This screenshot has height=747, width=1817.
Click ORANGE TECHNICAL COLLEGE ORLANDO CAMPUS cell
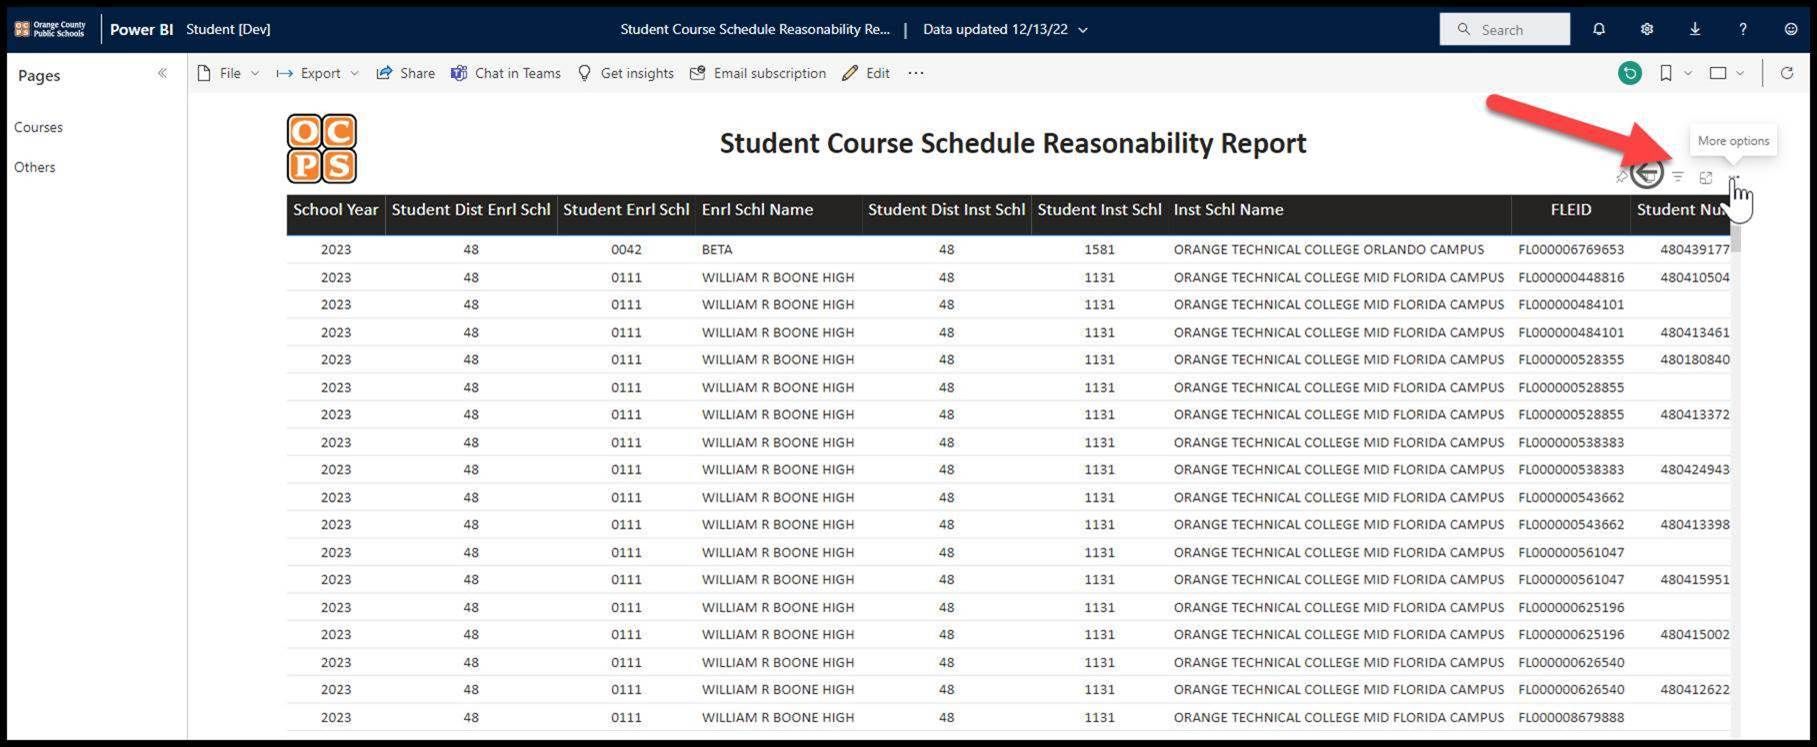[x=1329, y=250]
